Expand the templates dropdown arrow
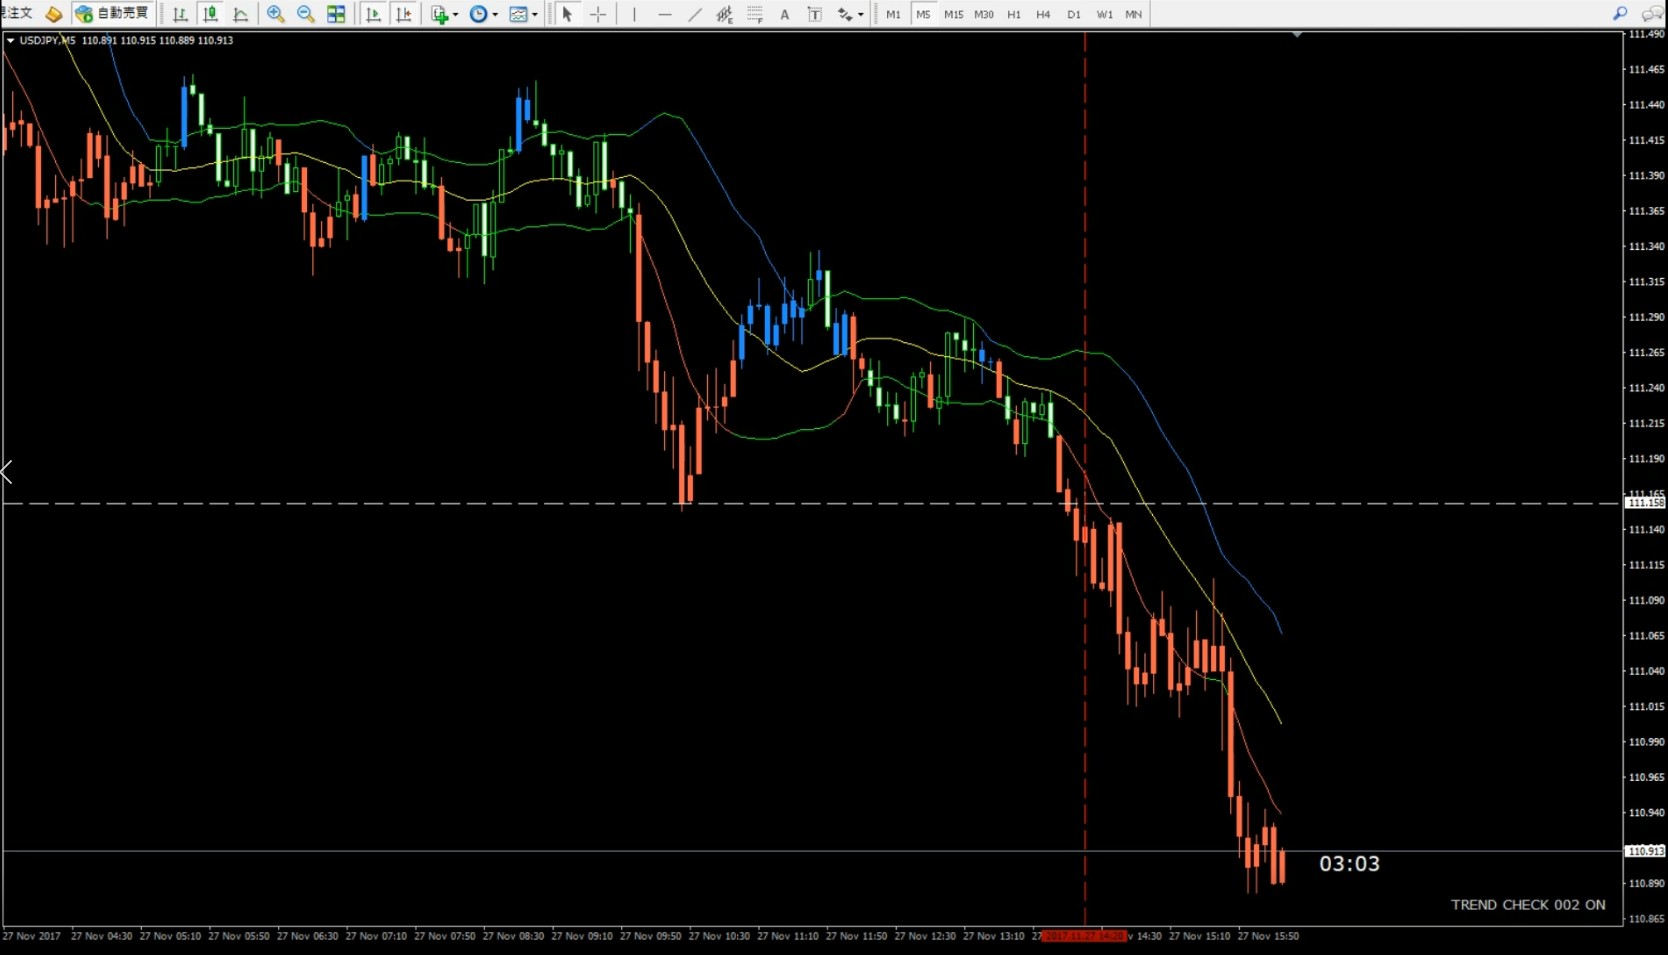1668x955 pixels. (x=535, y=14)
